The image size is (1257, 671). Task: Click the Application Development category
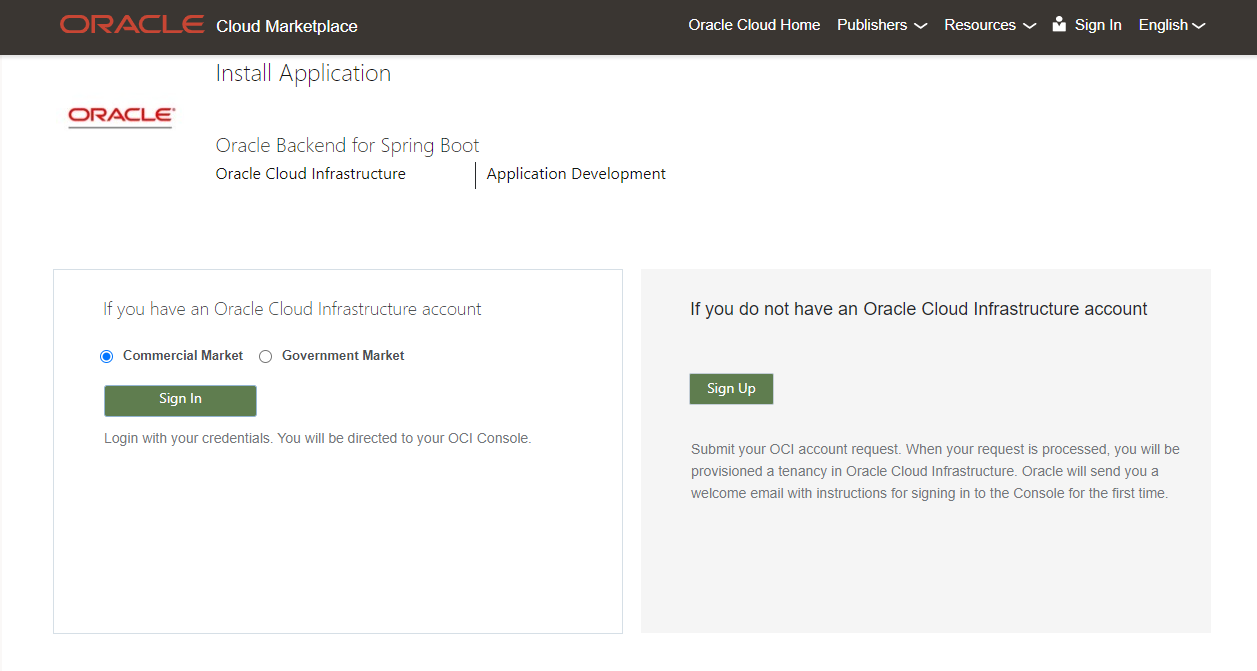point(576,174)
